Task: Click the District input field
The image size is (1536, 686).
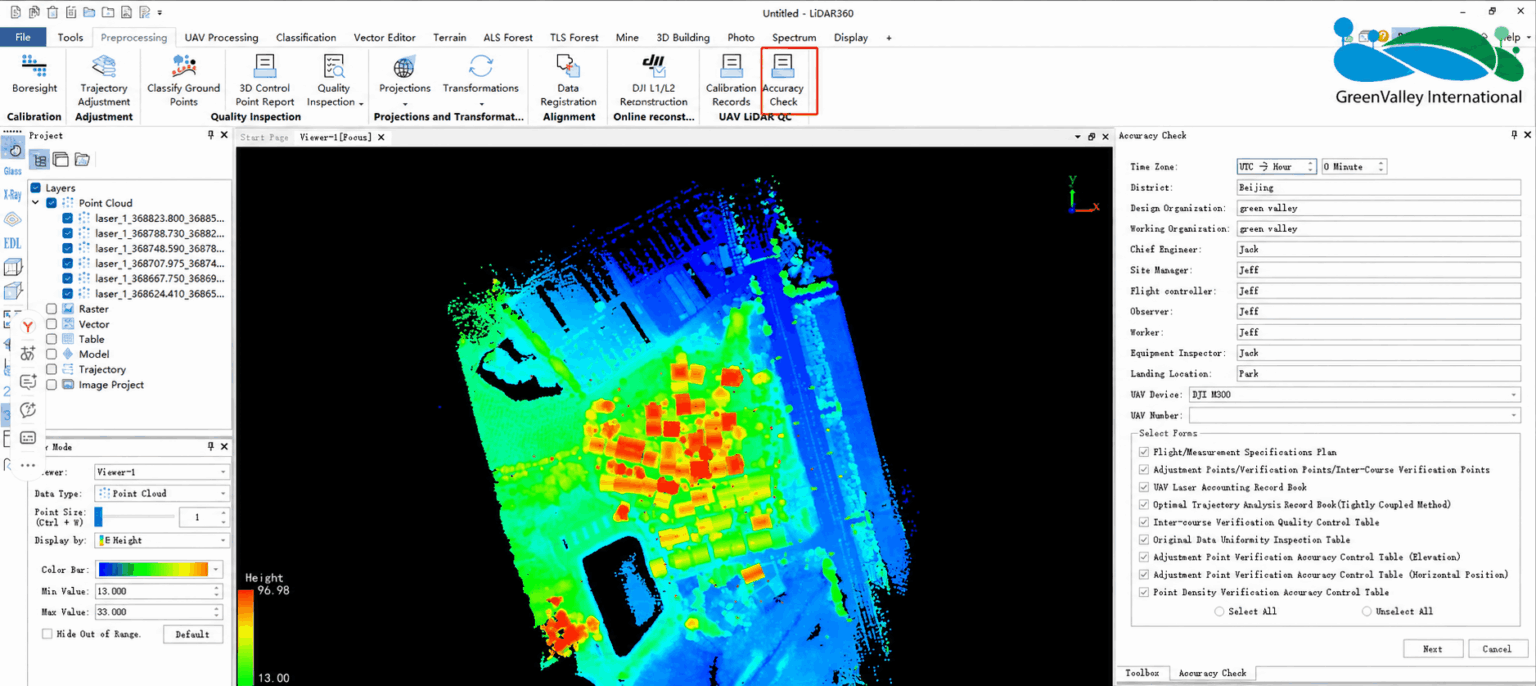Action: click(x=1378, y=187)
